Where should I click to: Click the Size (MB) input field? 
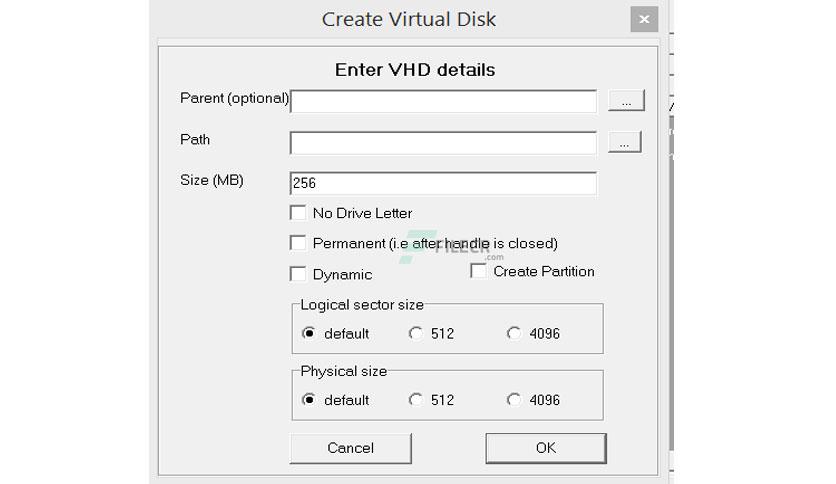(x=444, y=183)
